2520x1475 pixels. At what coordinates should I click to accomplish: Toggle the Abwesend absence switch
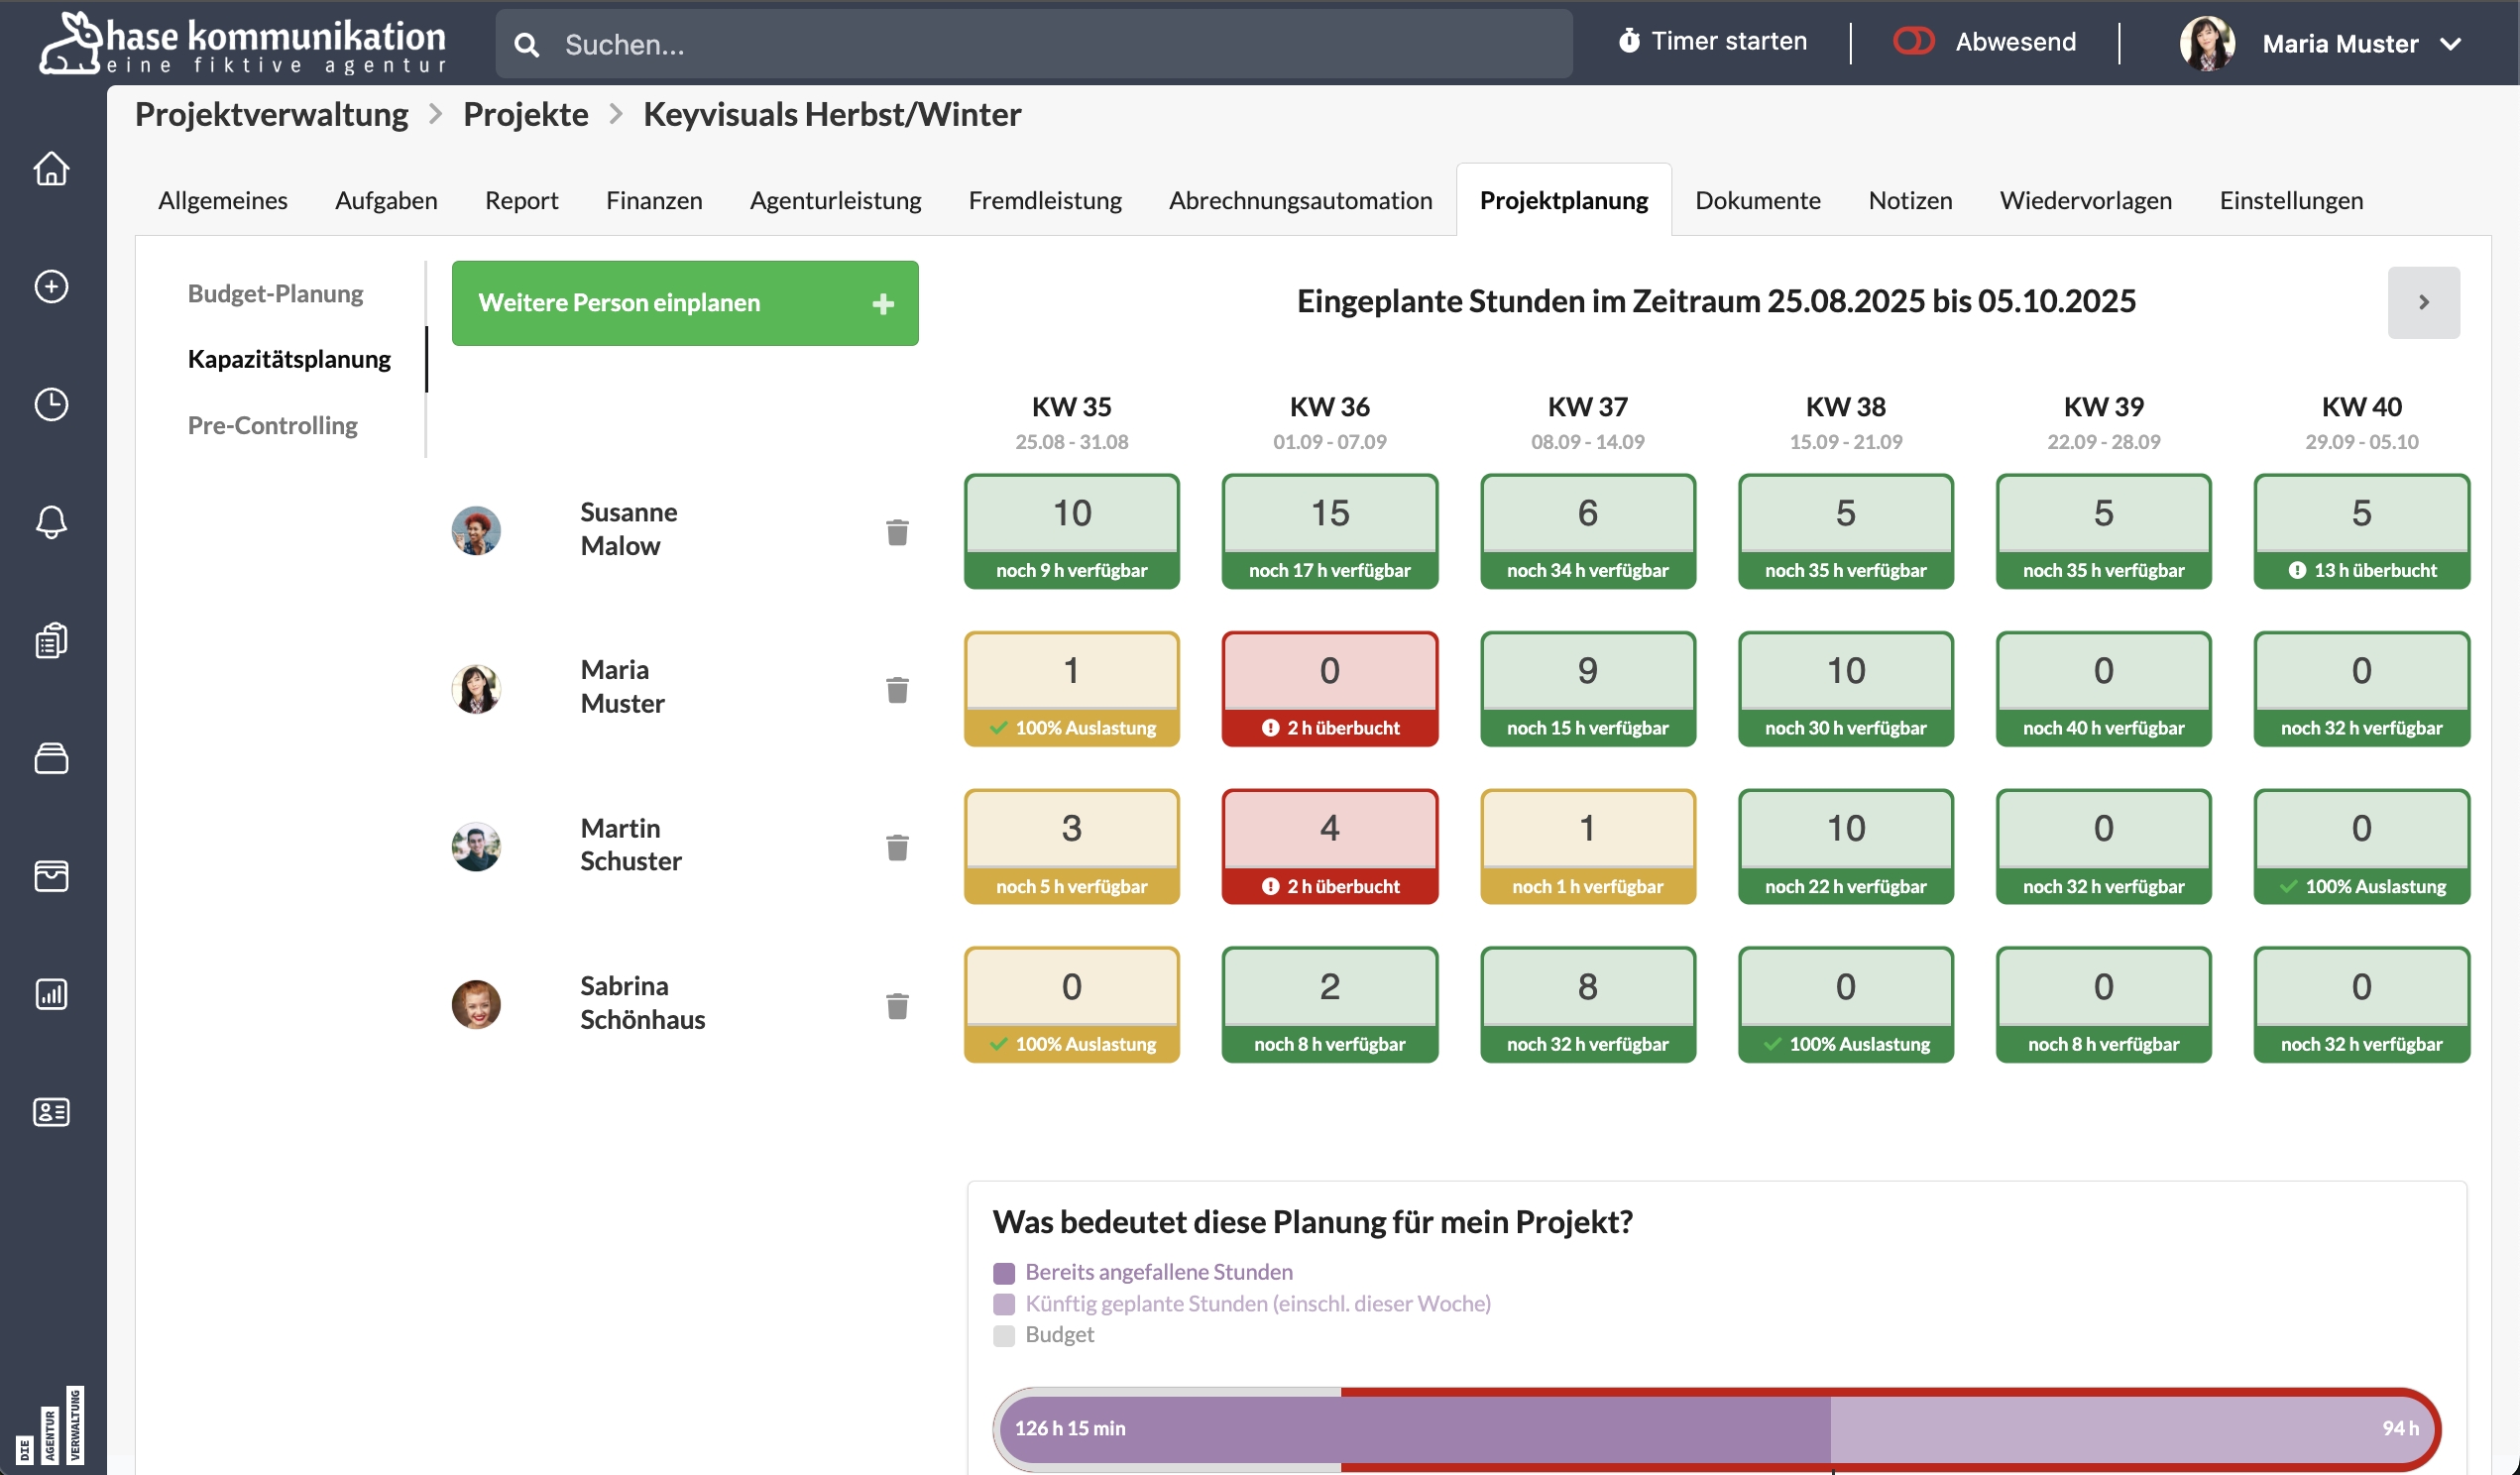pyautogui.click(x=1912, y=41)
